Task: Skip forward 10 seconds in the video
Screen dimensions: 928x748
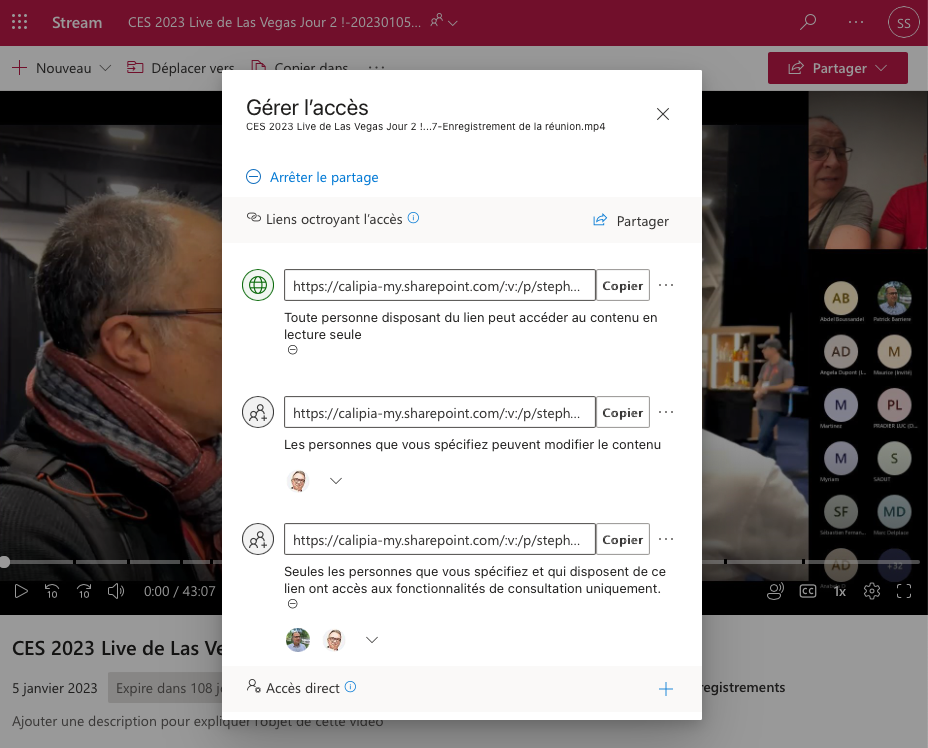Action: coord(84,591)
